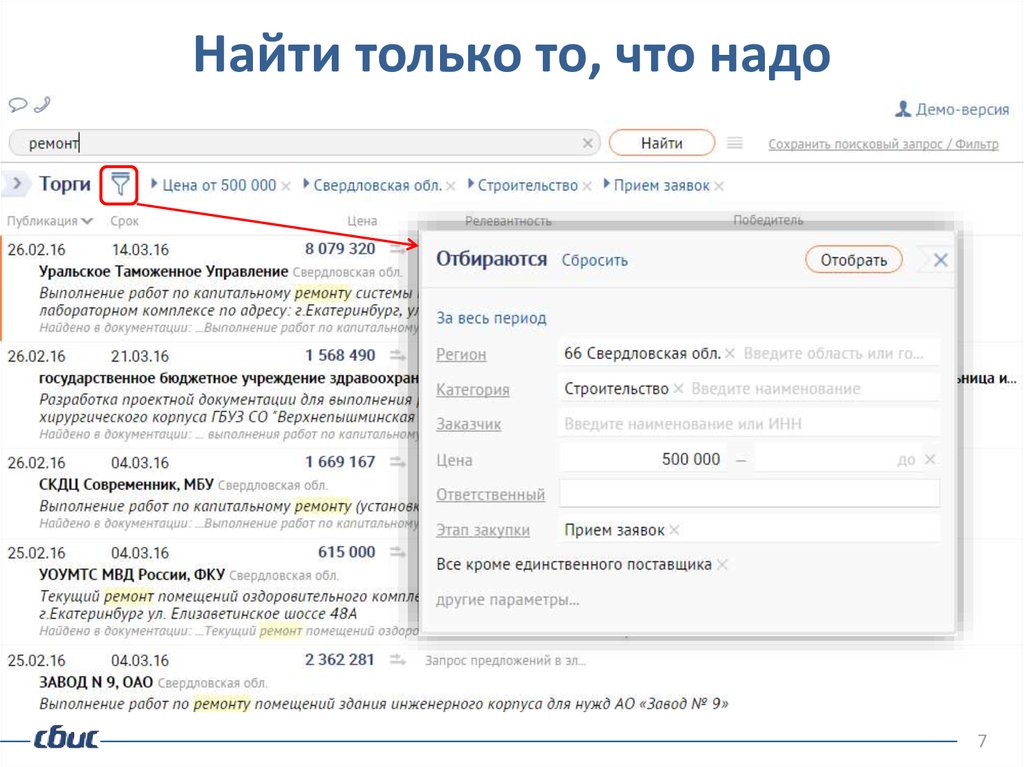The image size is (1024, 767).
Task: Open the chat bubble icon
Action: click(18, 105)
